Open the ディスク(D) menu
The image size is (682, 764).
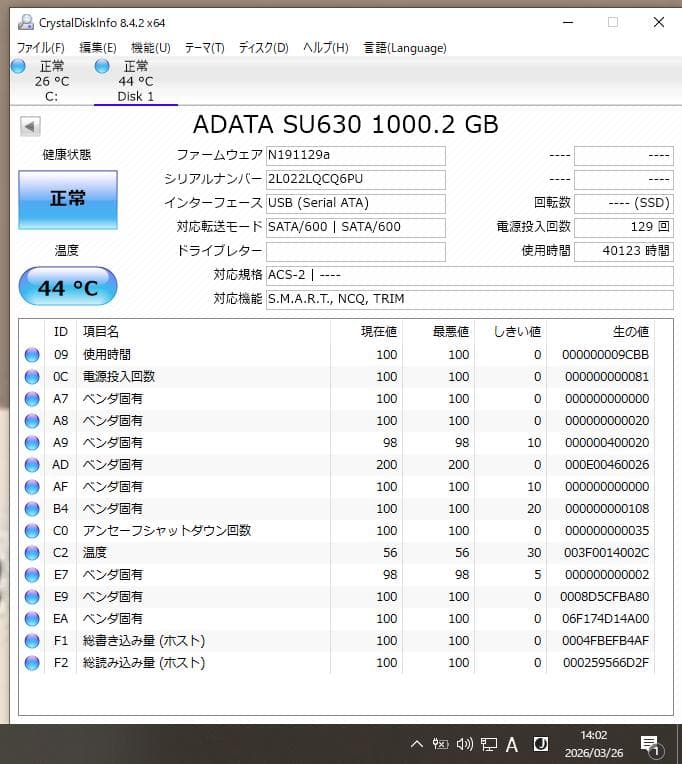click(264, 48)
